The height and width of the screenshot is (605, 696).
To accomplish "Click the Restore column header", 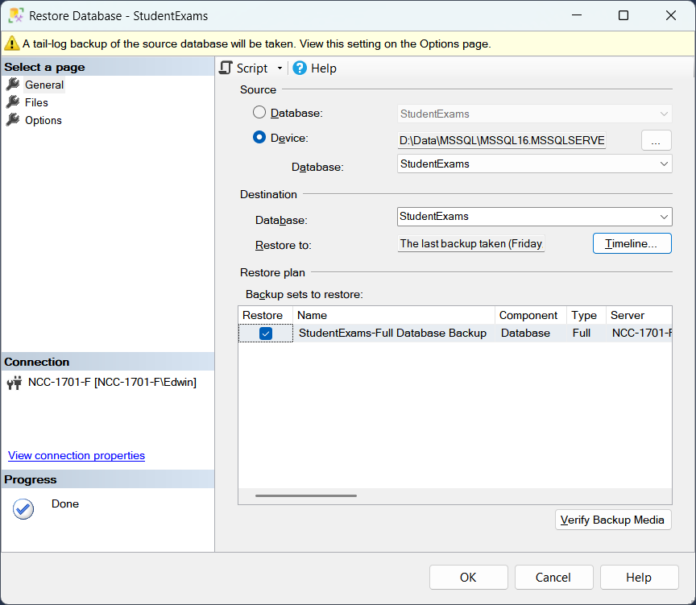I will [x=265, y=315].
